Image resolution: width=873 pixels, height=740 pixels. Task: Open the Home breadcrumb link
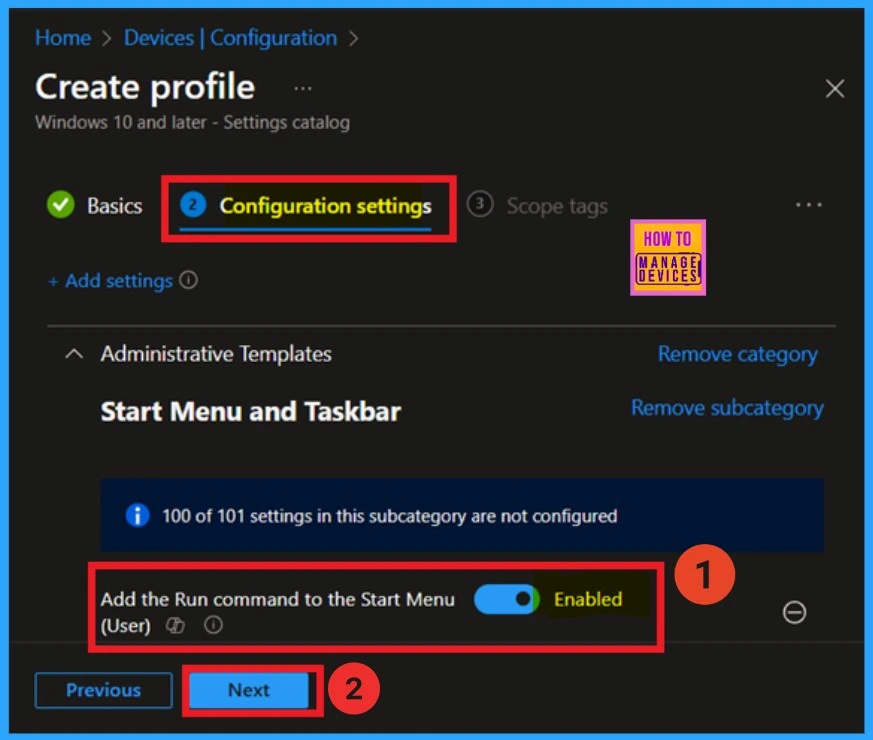point(62,38)
